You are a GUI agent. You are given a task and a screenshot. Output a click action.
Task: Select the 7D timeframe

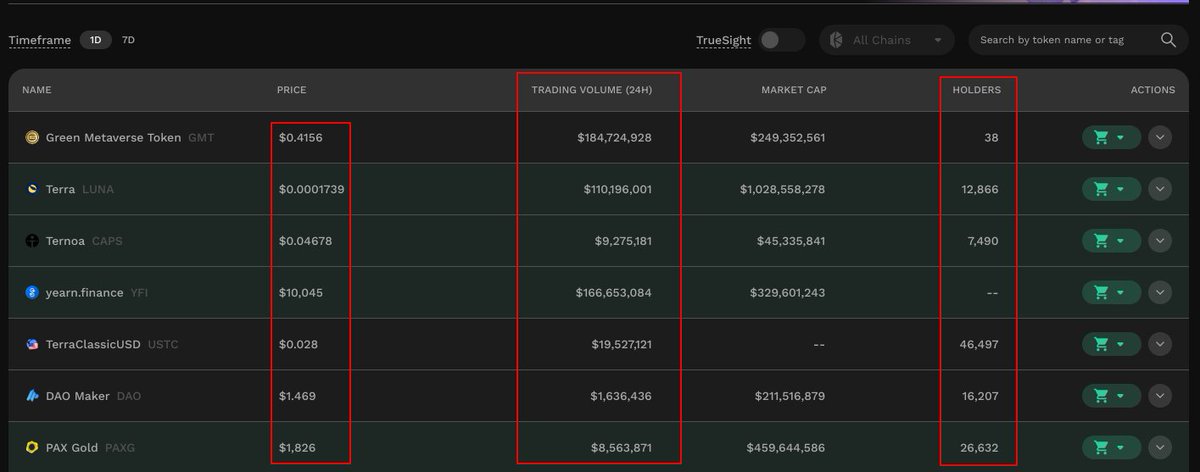(x=128, y=40)
